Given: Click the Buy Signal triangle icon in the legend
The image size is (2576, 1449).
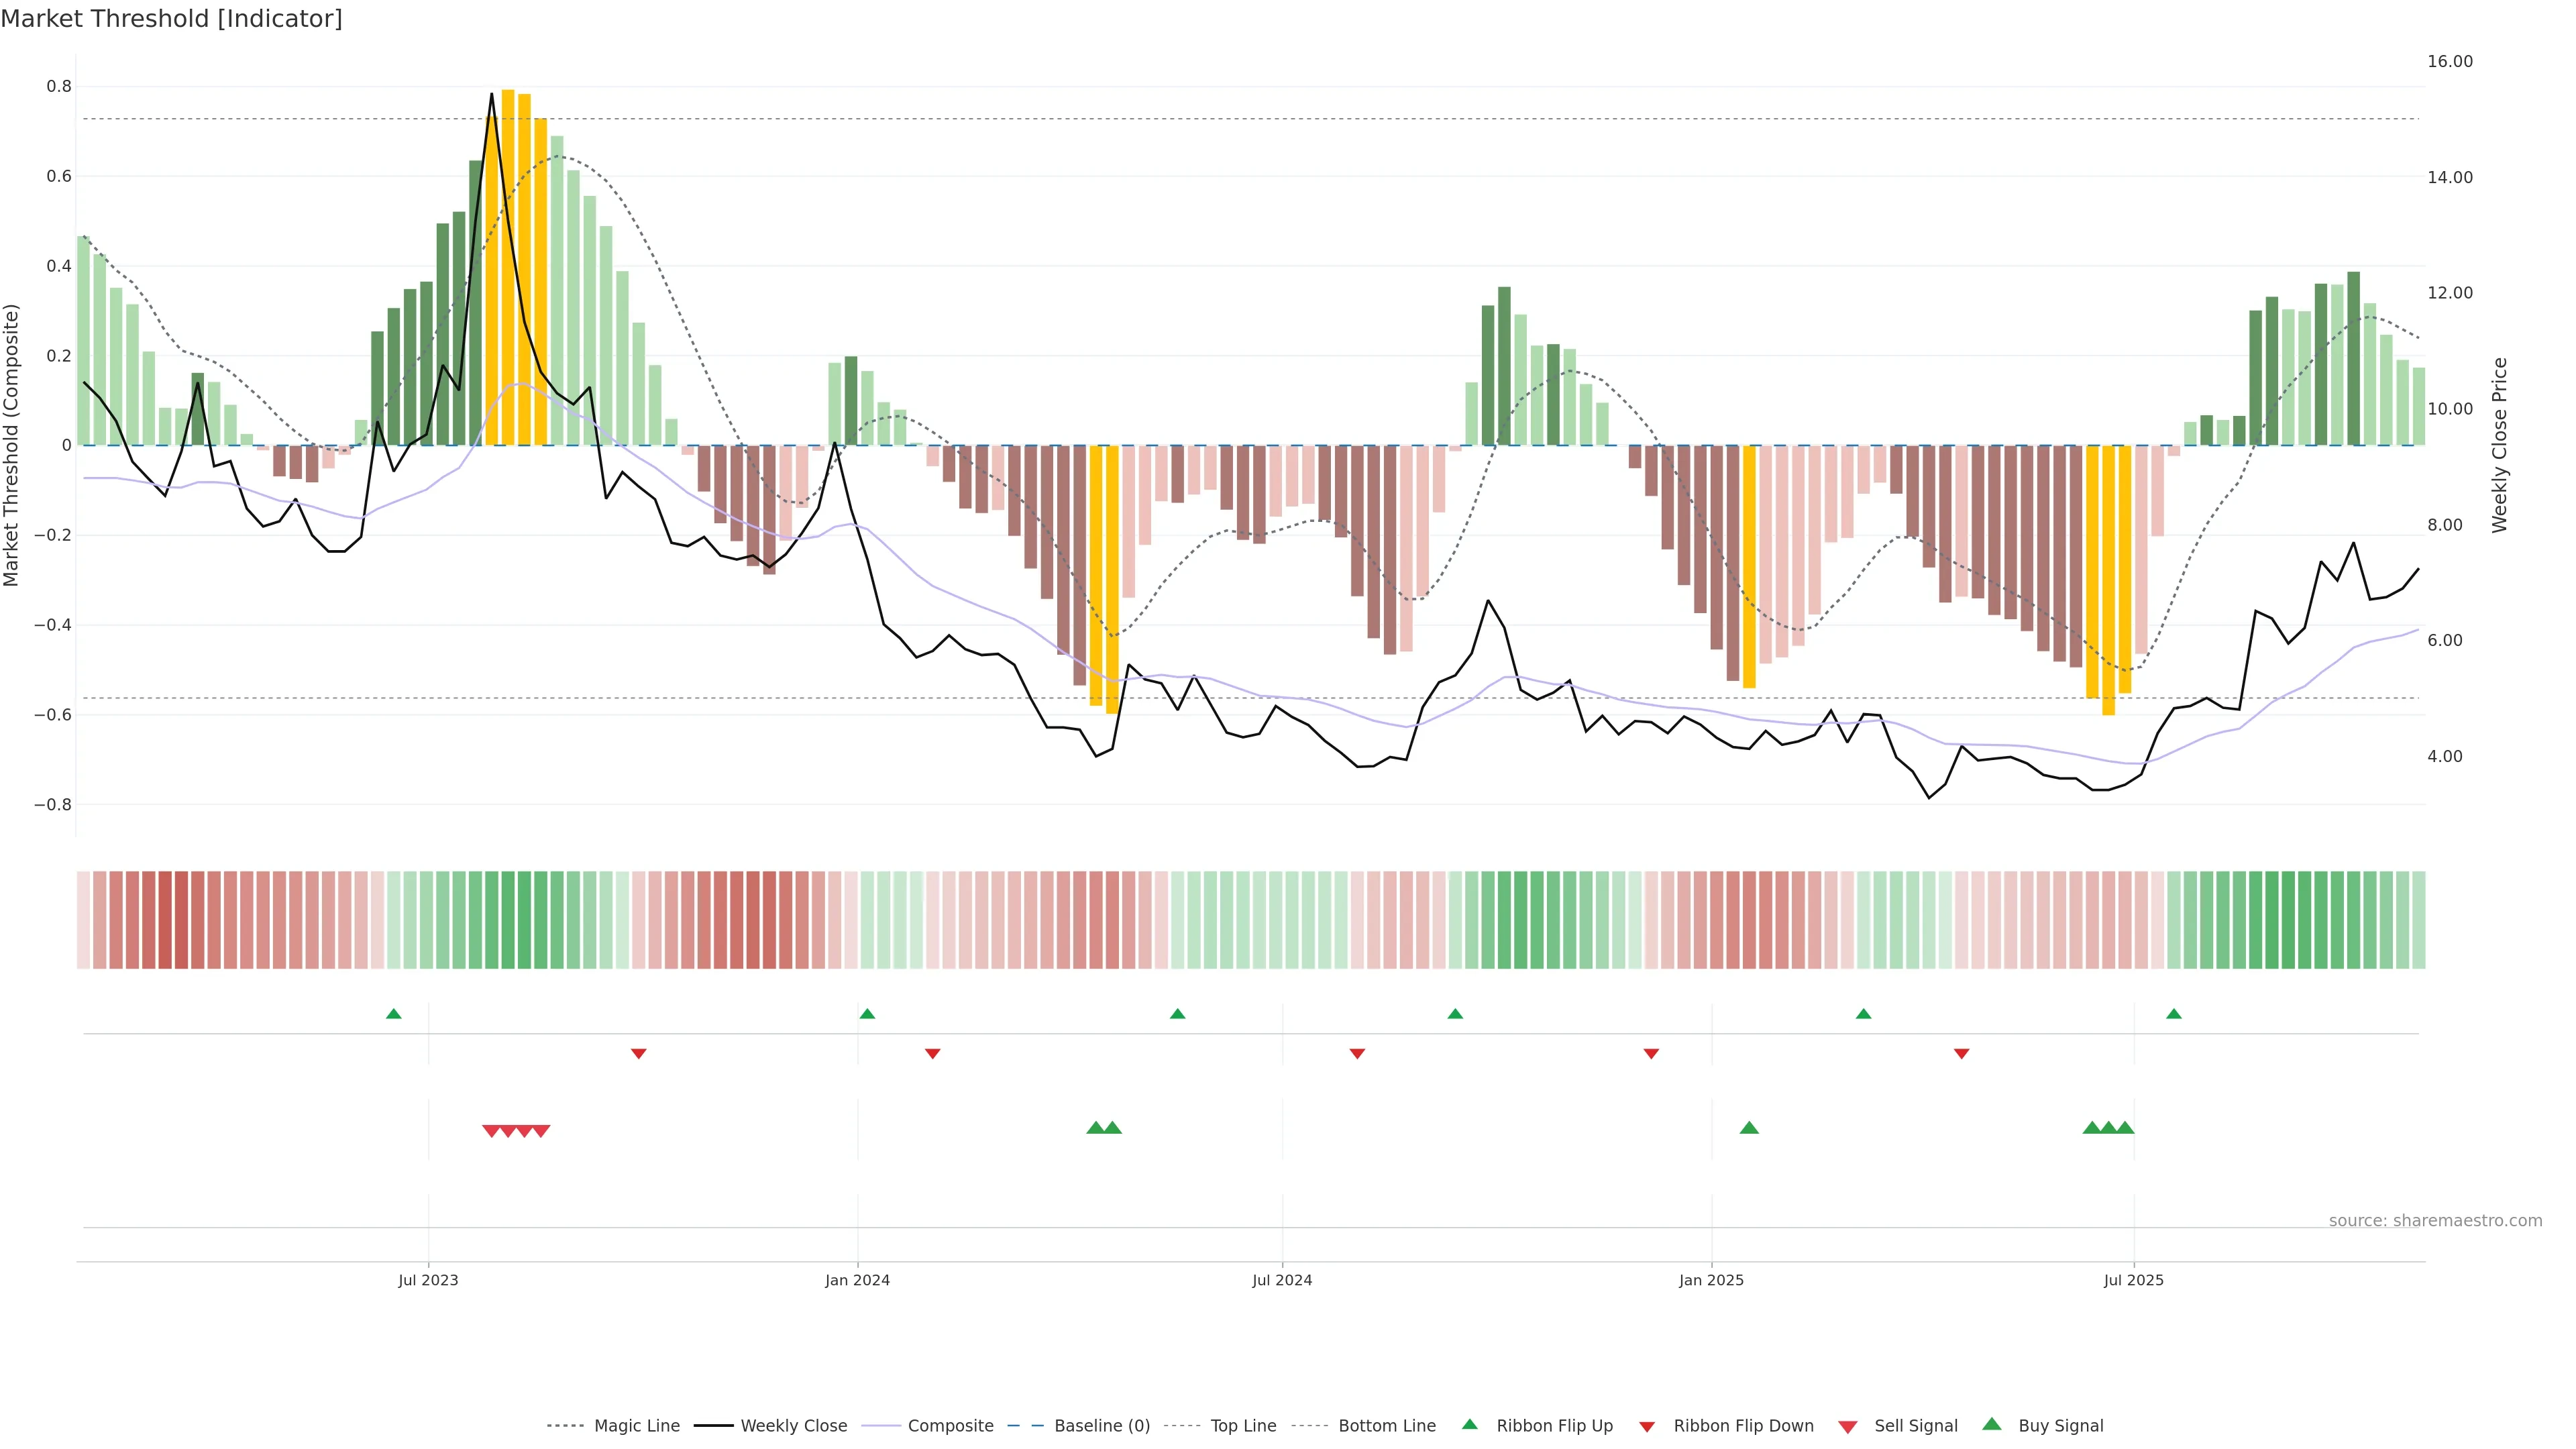Looking at the screenshot, I should point(1992,1425).
